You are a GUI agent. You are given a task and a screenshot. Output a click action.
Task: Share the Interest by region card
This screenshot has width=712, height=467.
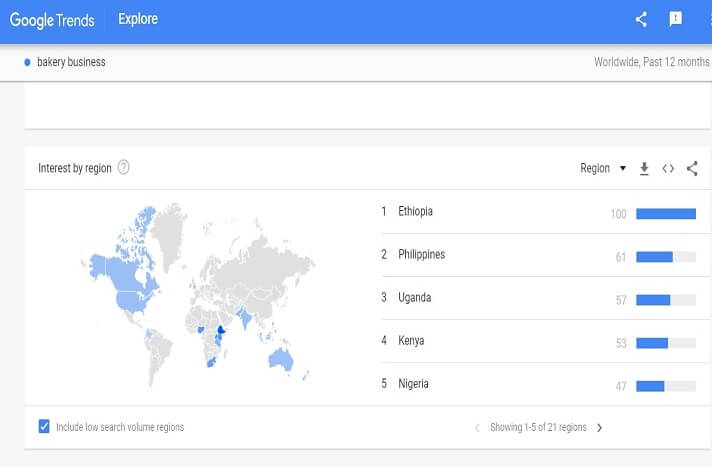coord(692,169)
